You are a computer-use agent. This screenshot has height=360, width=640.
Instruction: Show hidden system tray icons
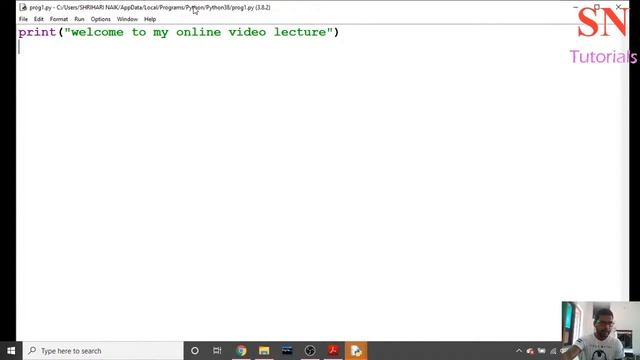(519, 351)
